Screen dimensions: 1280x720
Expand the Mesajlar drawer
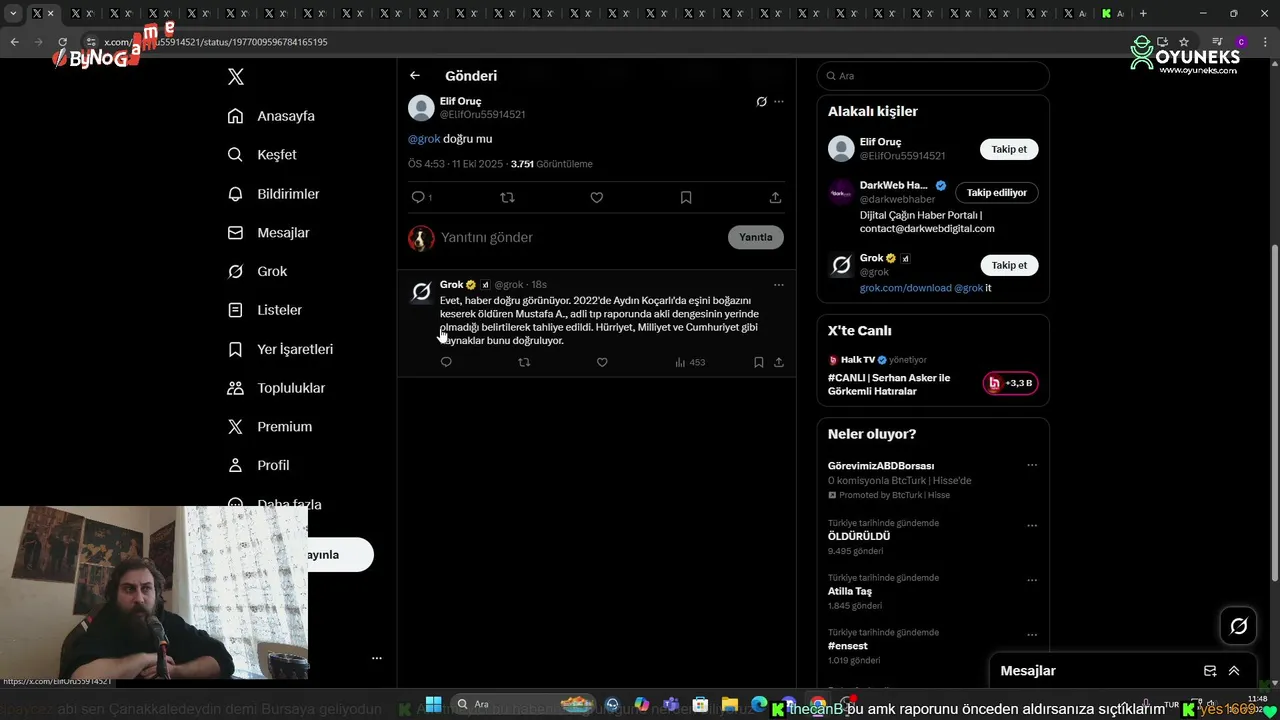1234,672
